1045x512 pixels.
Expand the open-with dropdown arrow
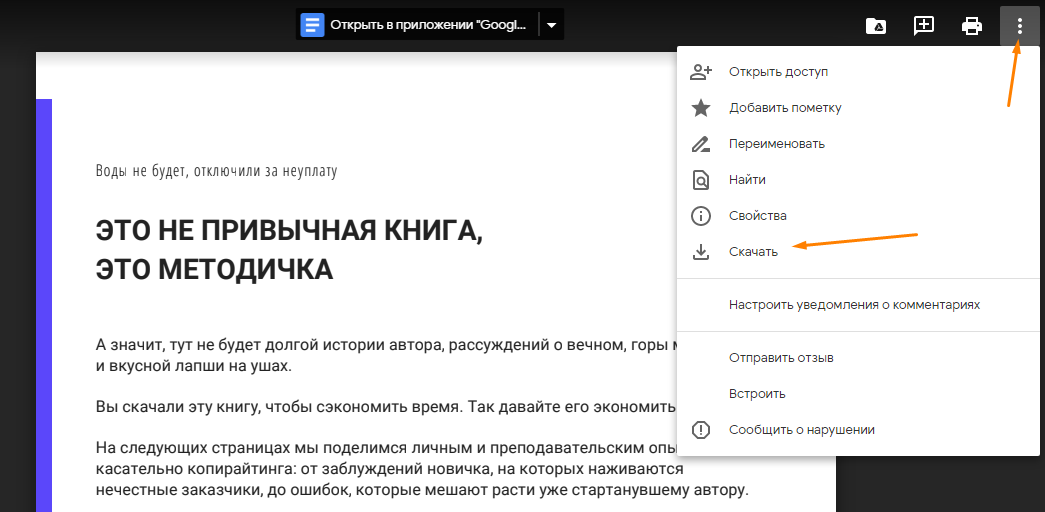[x=551, y=25]
